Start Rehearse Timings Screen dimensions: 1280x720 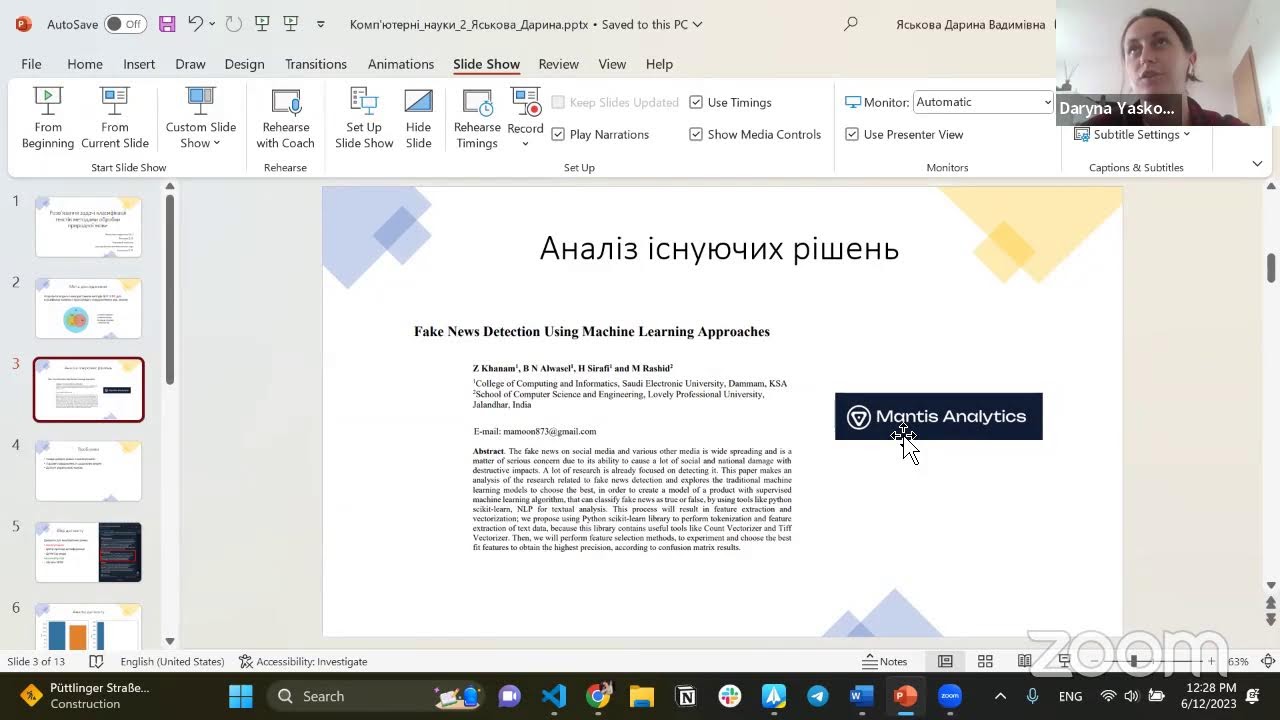(477, 118)
